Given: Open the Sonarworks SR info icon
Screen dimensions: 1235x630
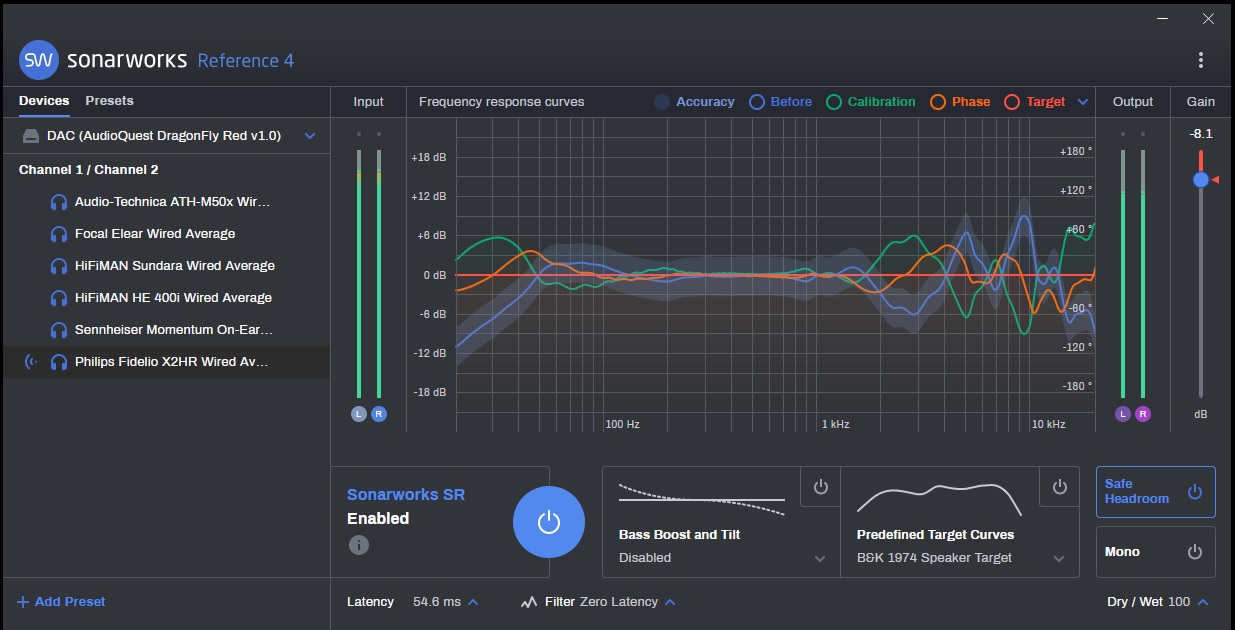Looking at the screenshot, I should (359, 545).
